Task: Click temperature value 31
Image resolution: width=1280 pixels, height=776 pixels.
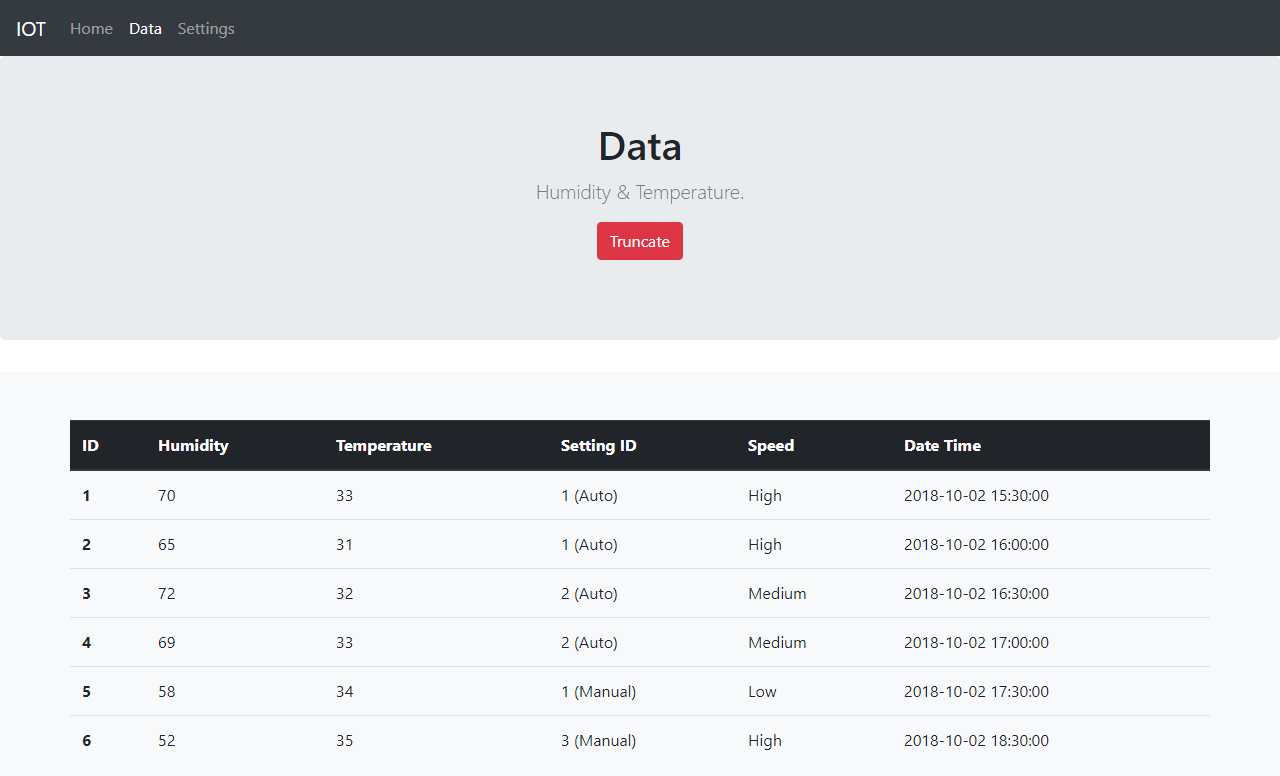Action: [345, 544]
